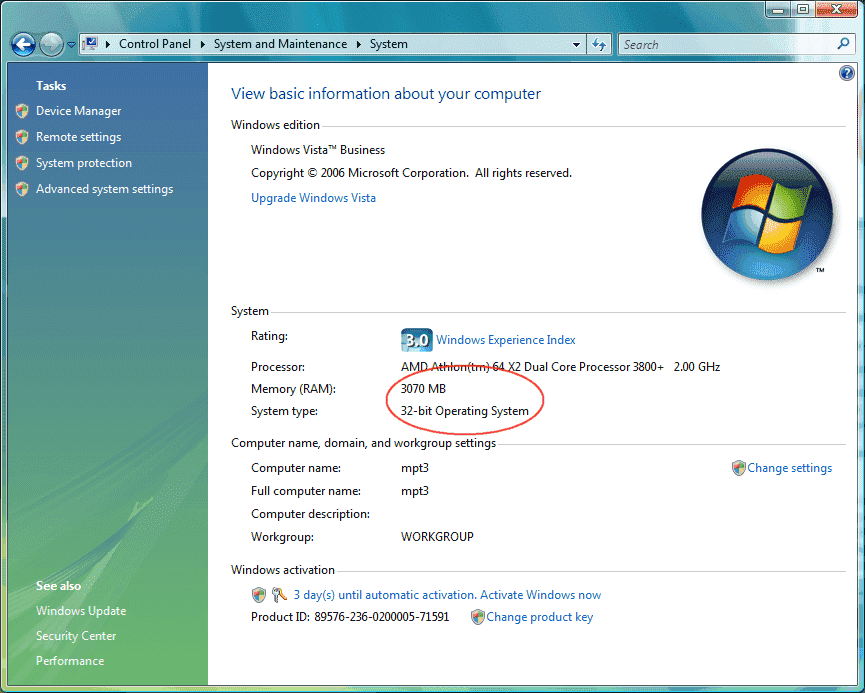
Task: Click the Change product key link
Action: click(540, 617)
